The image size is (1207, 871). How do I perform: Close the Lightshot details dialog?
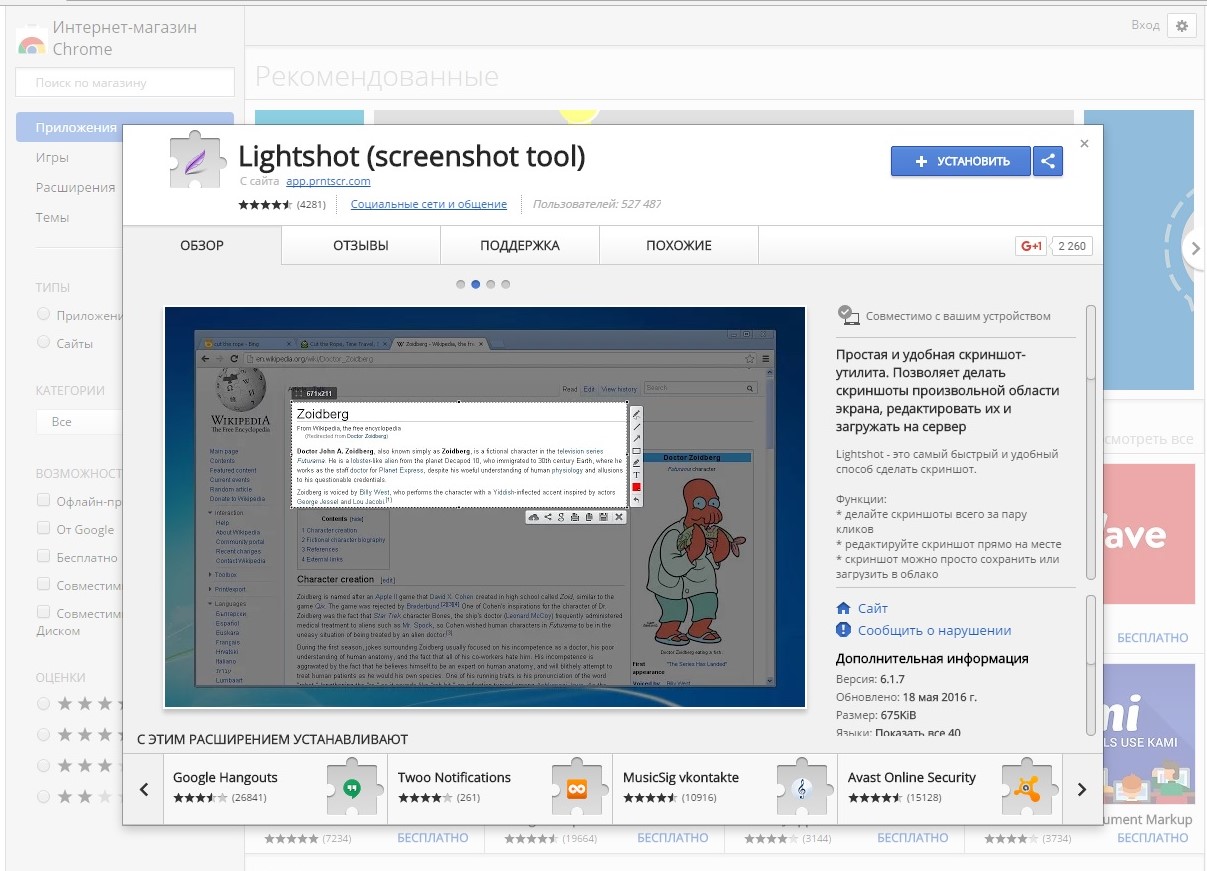click(1085, 144)
